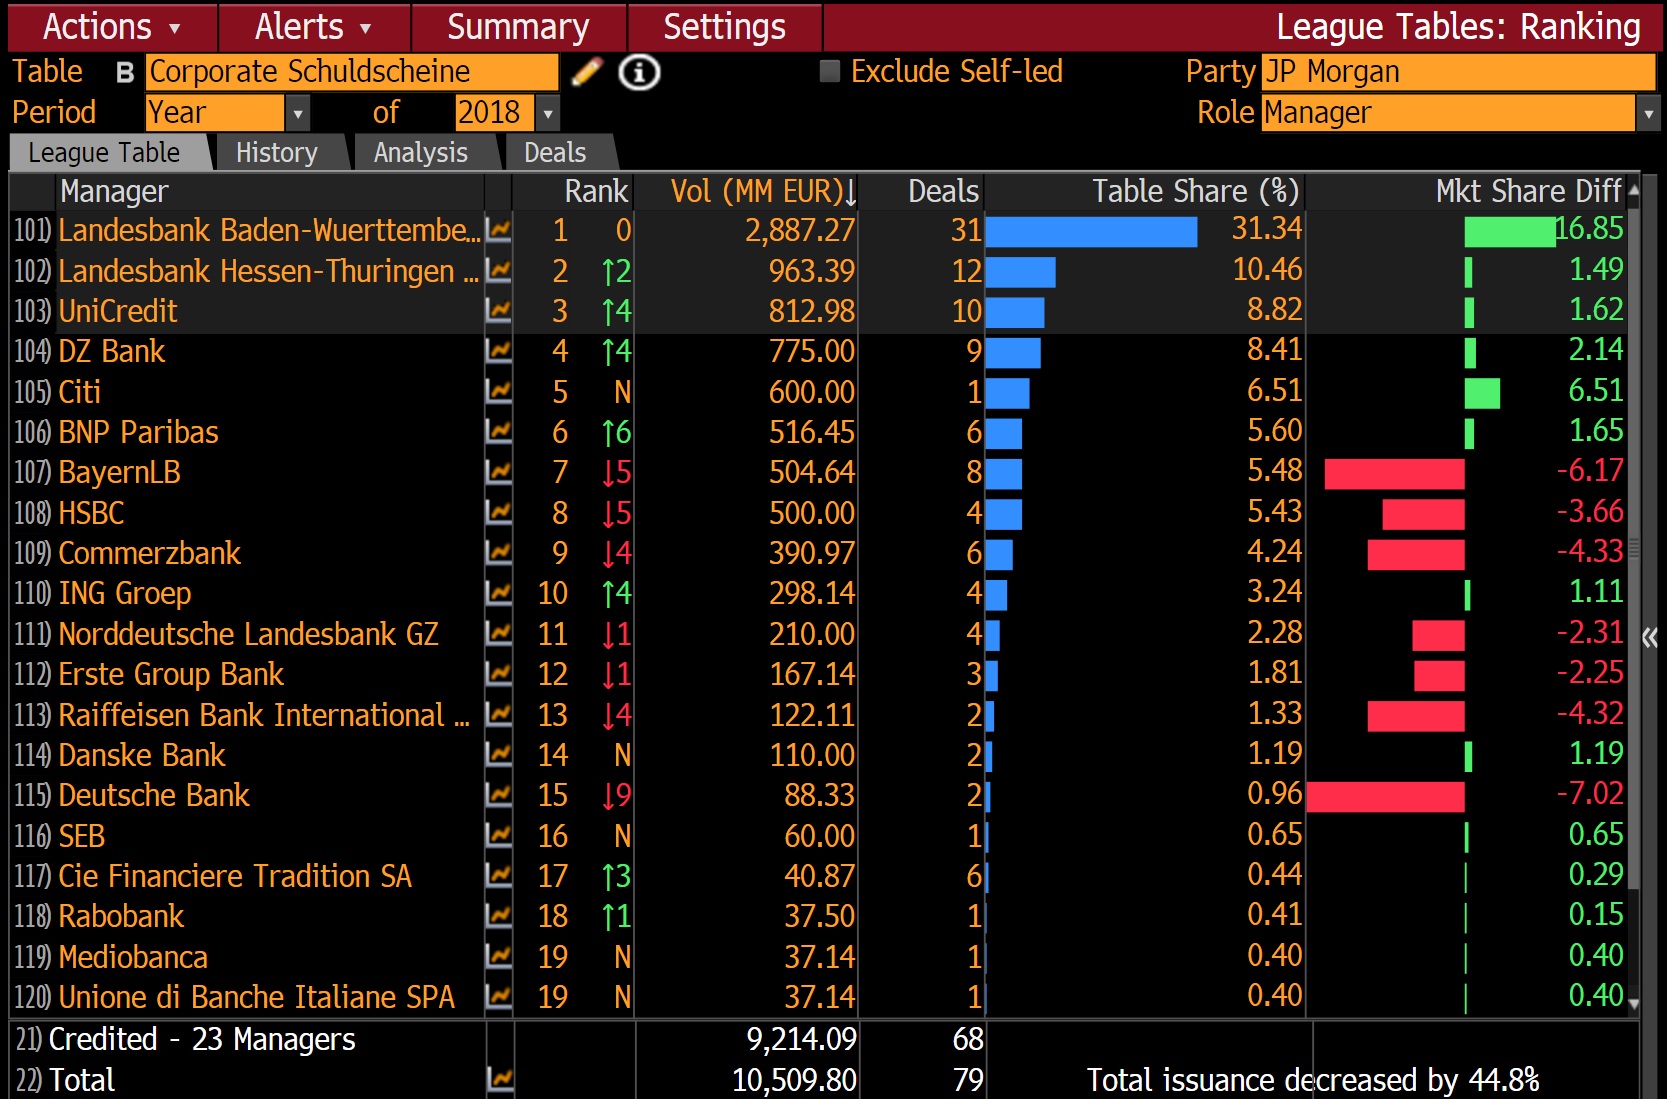
Task: Open the information circle icon
Action: pos(639,72)
